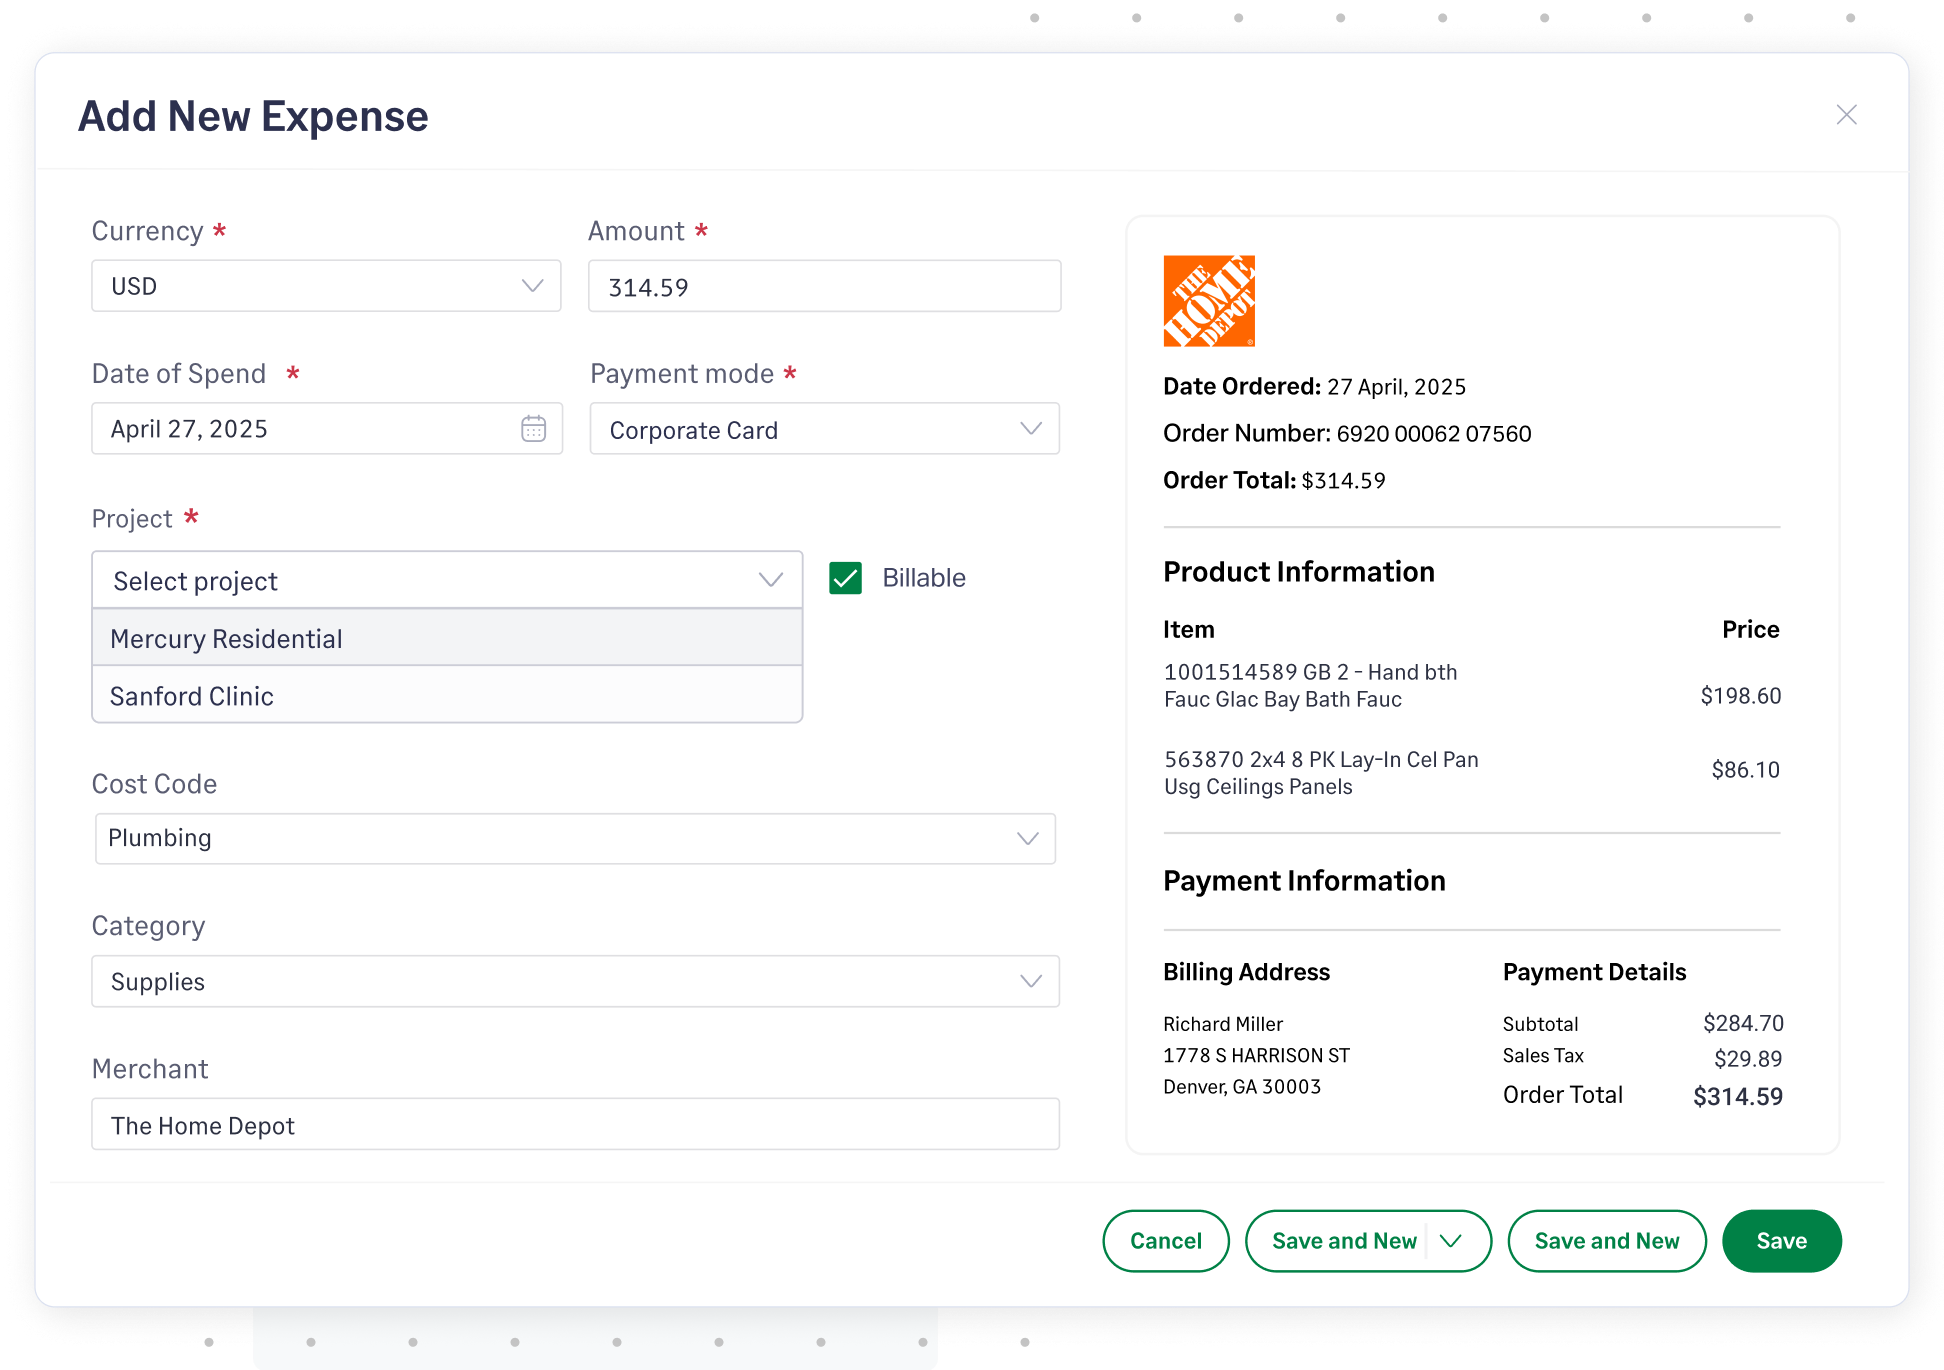Click the Merchant text field
Image resolution: width=1944 pixels, height=1370 pixels.
575,1125
